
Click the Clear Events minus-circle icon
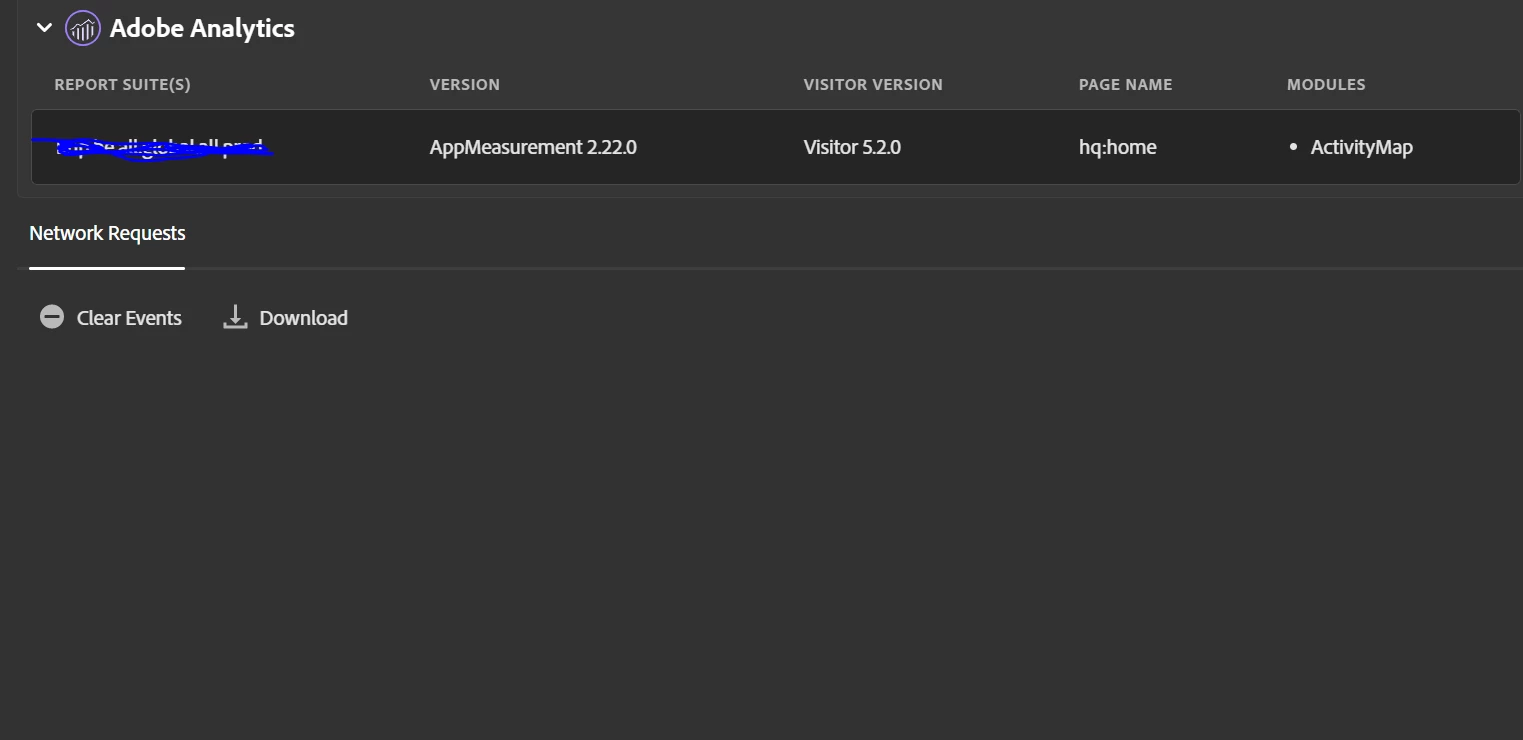point(52,317)
